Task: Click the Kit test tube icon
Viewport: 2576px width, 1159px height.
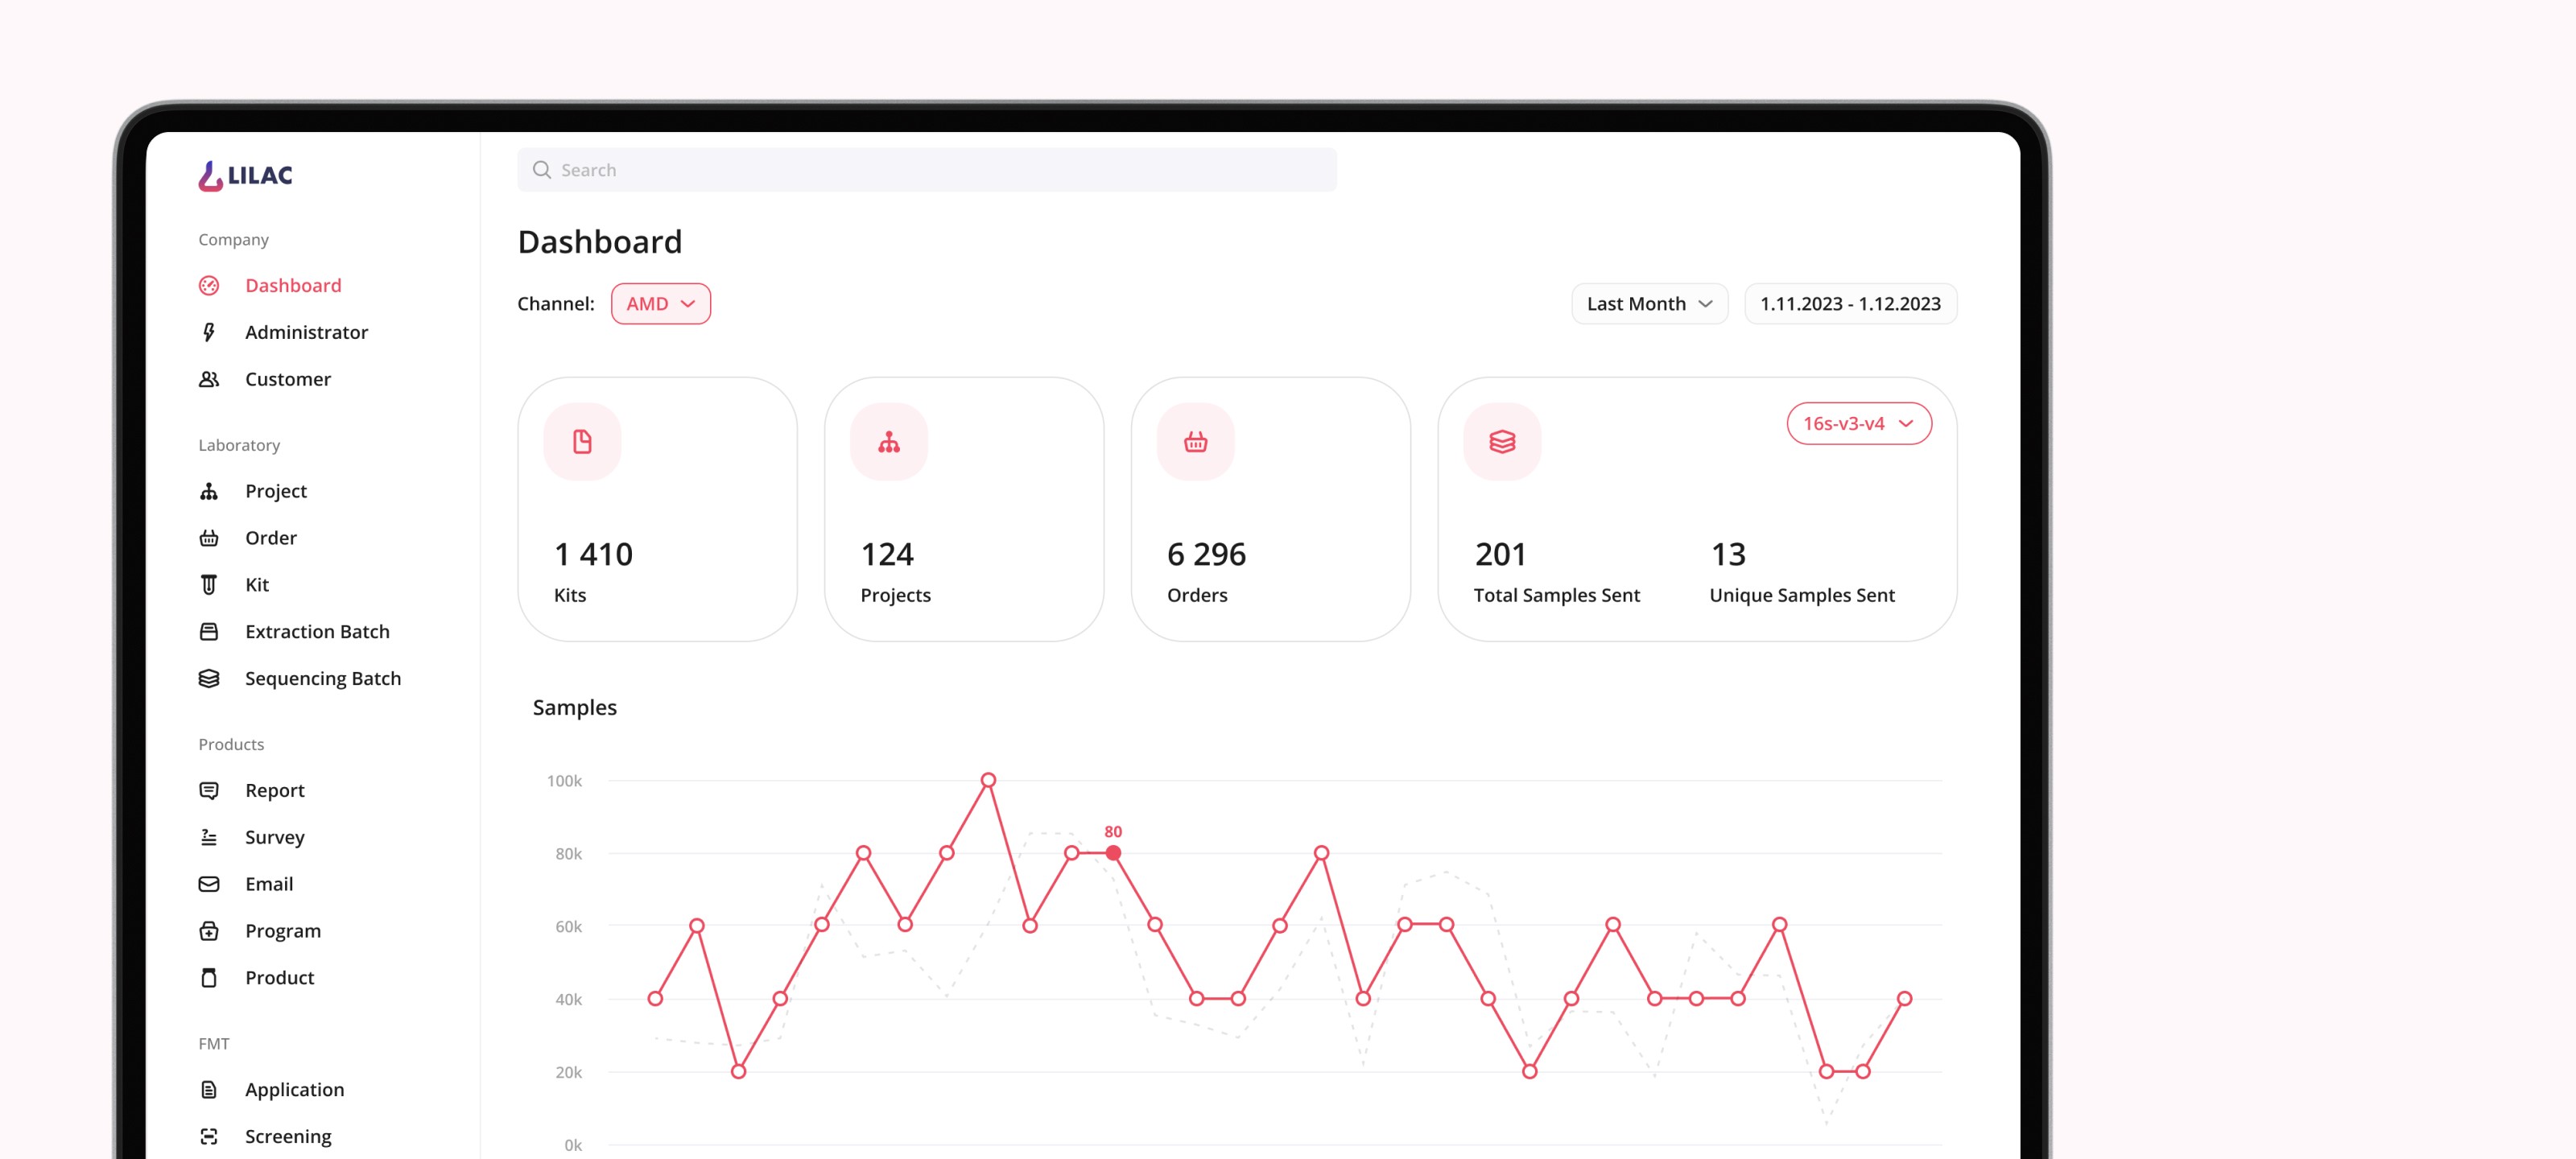Action: pos(209,585)
